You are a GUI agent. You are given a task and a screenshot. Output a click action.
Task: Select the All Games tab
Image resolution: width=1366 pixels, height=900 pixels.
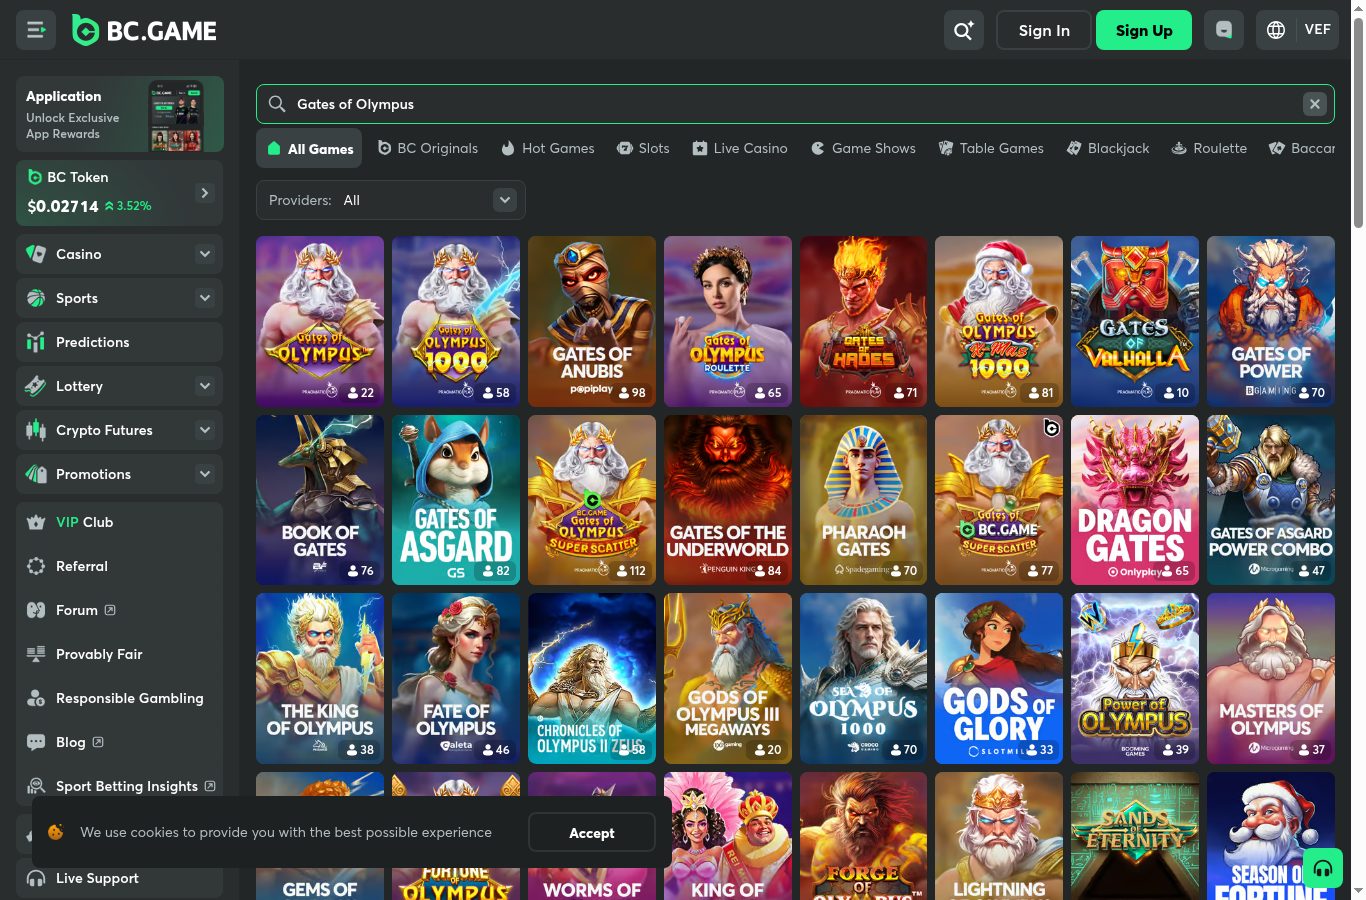311,149
